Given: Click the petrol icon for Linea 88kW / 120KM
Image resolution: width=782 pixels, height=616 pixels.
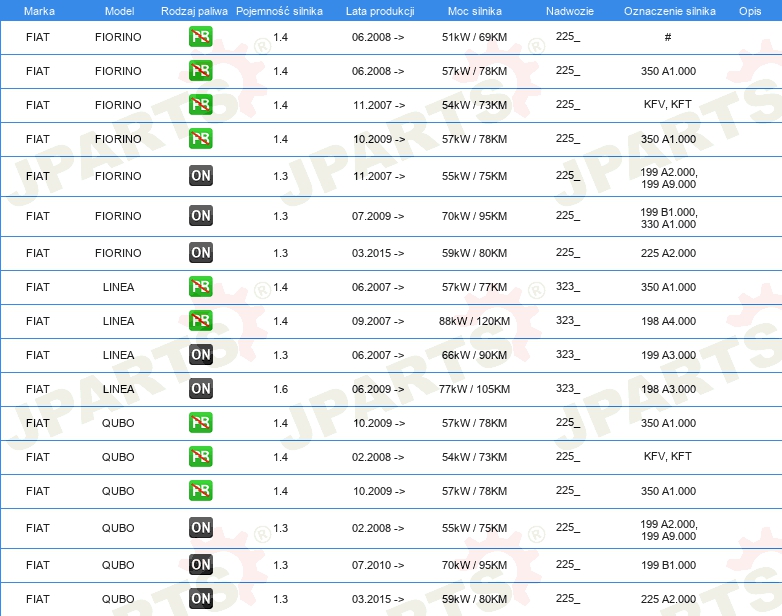Looking at the screenshot, I should [200, 321].
